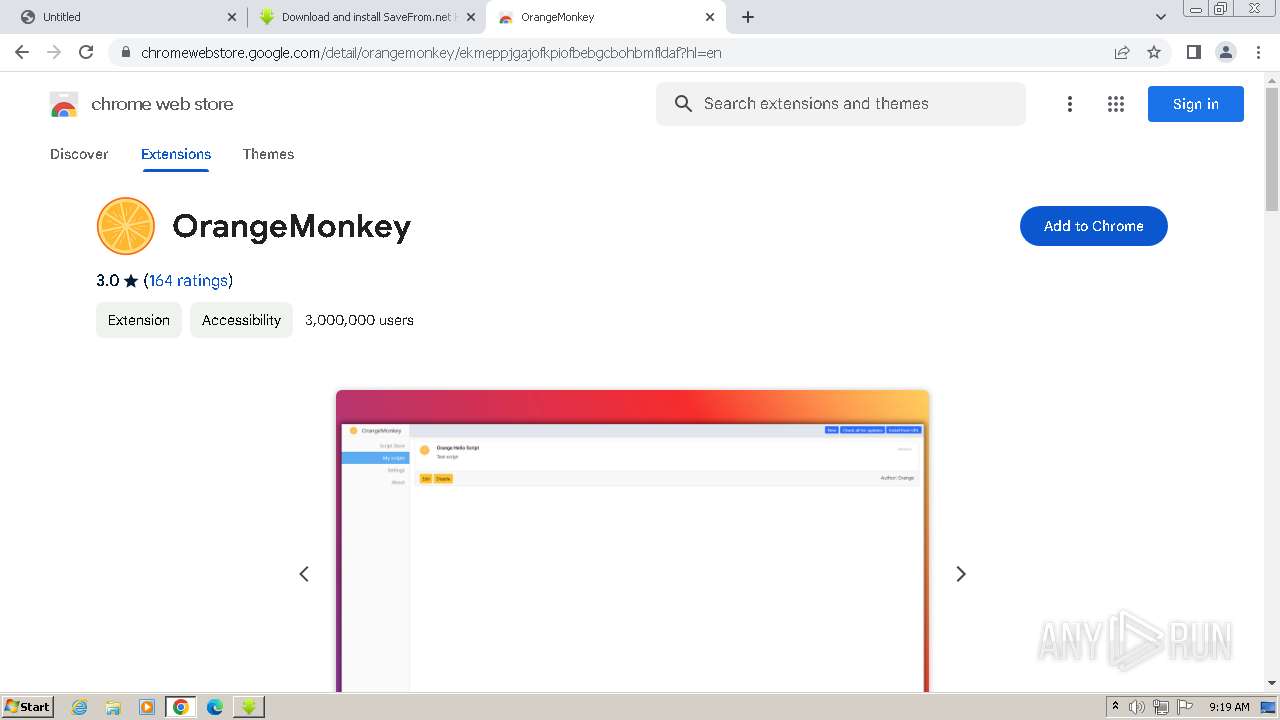Show hidden system tray icons
1280x720 pixels.
click(1115, 707)
